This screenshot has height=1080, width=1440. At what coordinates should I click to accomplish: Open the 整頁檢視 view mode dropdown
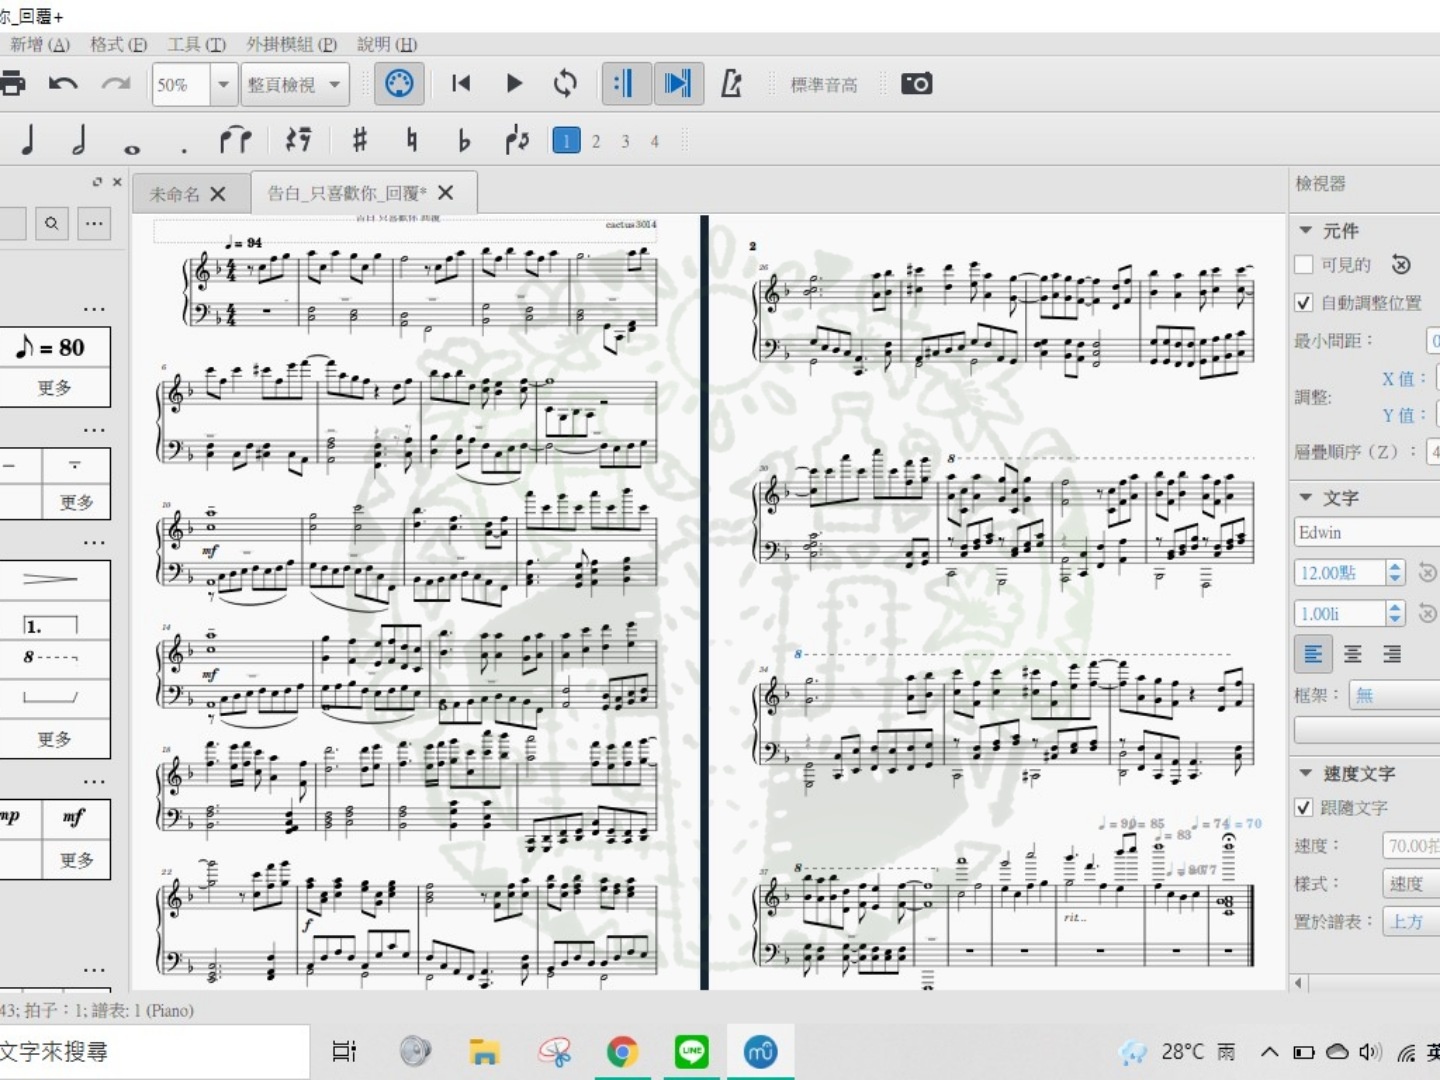point(296,85)
